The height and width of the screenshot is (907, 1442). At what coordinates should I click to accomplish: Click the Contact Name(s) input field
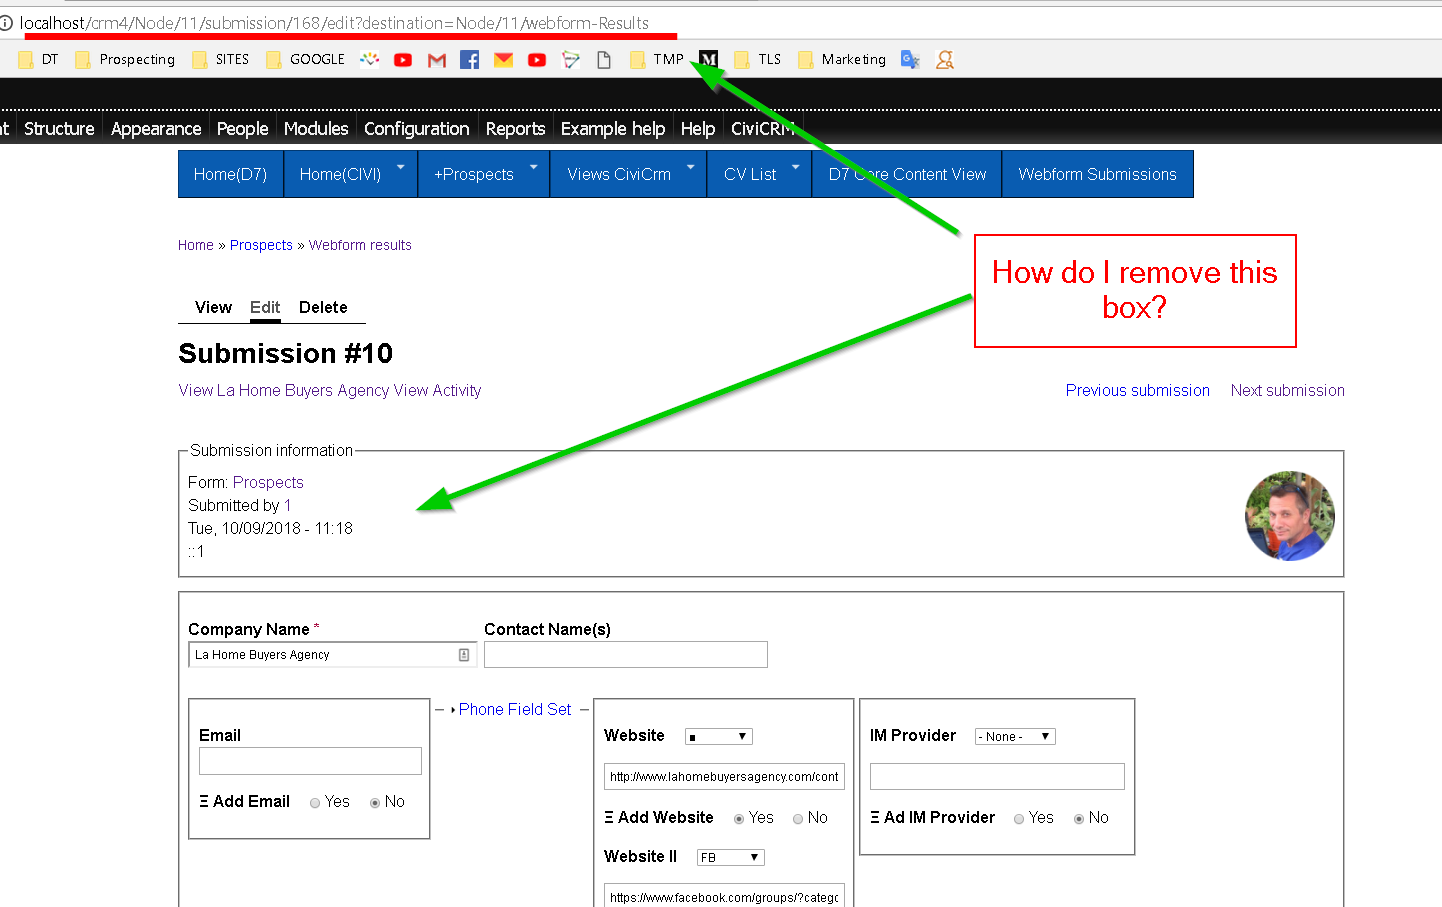pos(626,655)
